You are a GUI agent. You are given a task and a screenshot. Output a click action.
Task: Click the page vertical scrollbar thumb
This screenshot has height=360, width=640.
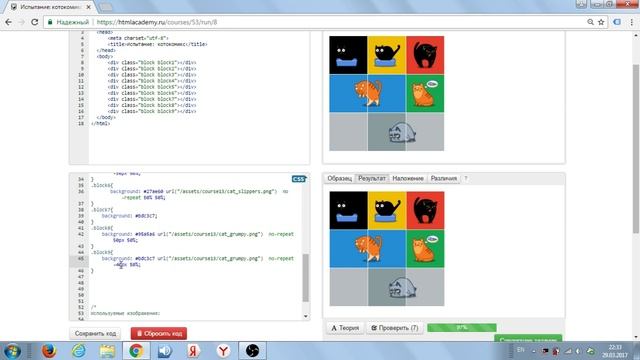tap(636, 149)
